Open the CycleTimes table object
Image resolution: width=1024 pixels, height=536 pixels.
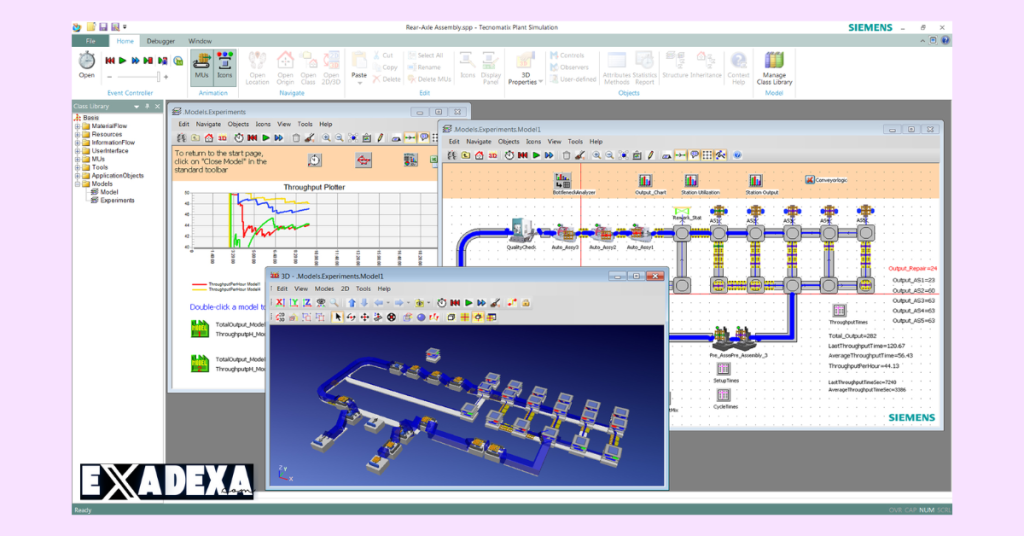point(723,395)
